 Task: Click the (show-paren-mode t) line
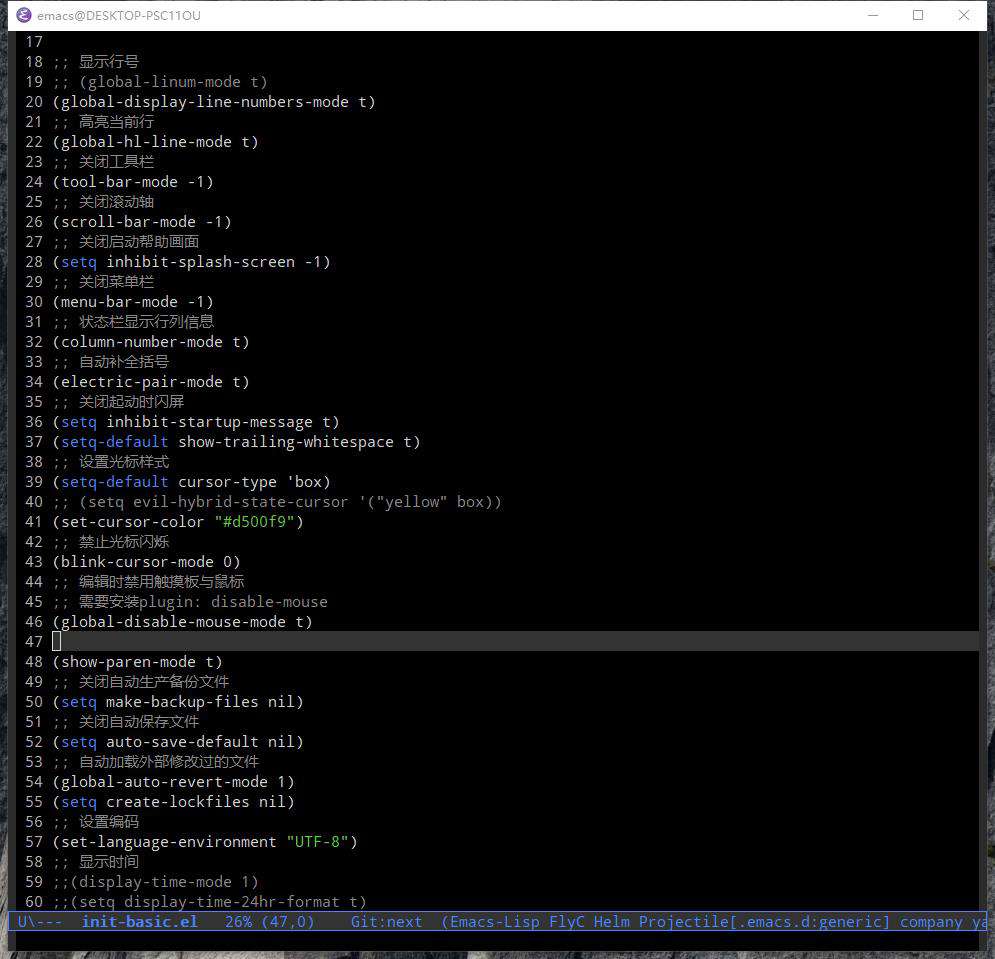[x=138, y=662]
